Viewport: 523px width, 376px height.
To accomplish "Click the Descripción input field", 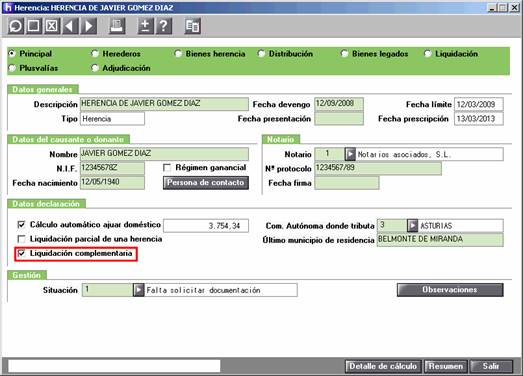I will pyautogui.click(x=164, y=104).
